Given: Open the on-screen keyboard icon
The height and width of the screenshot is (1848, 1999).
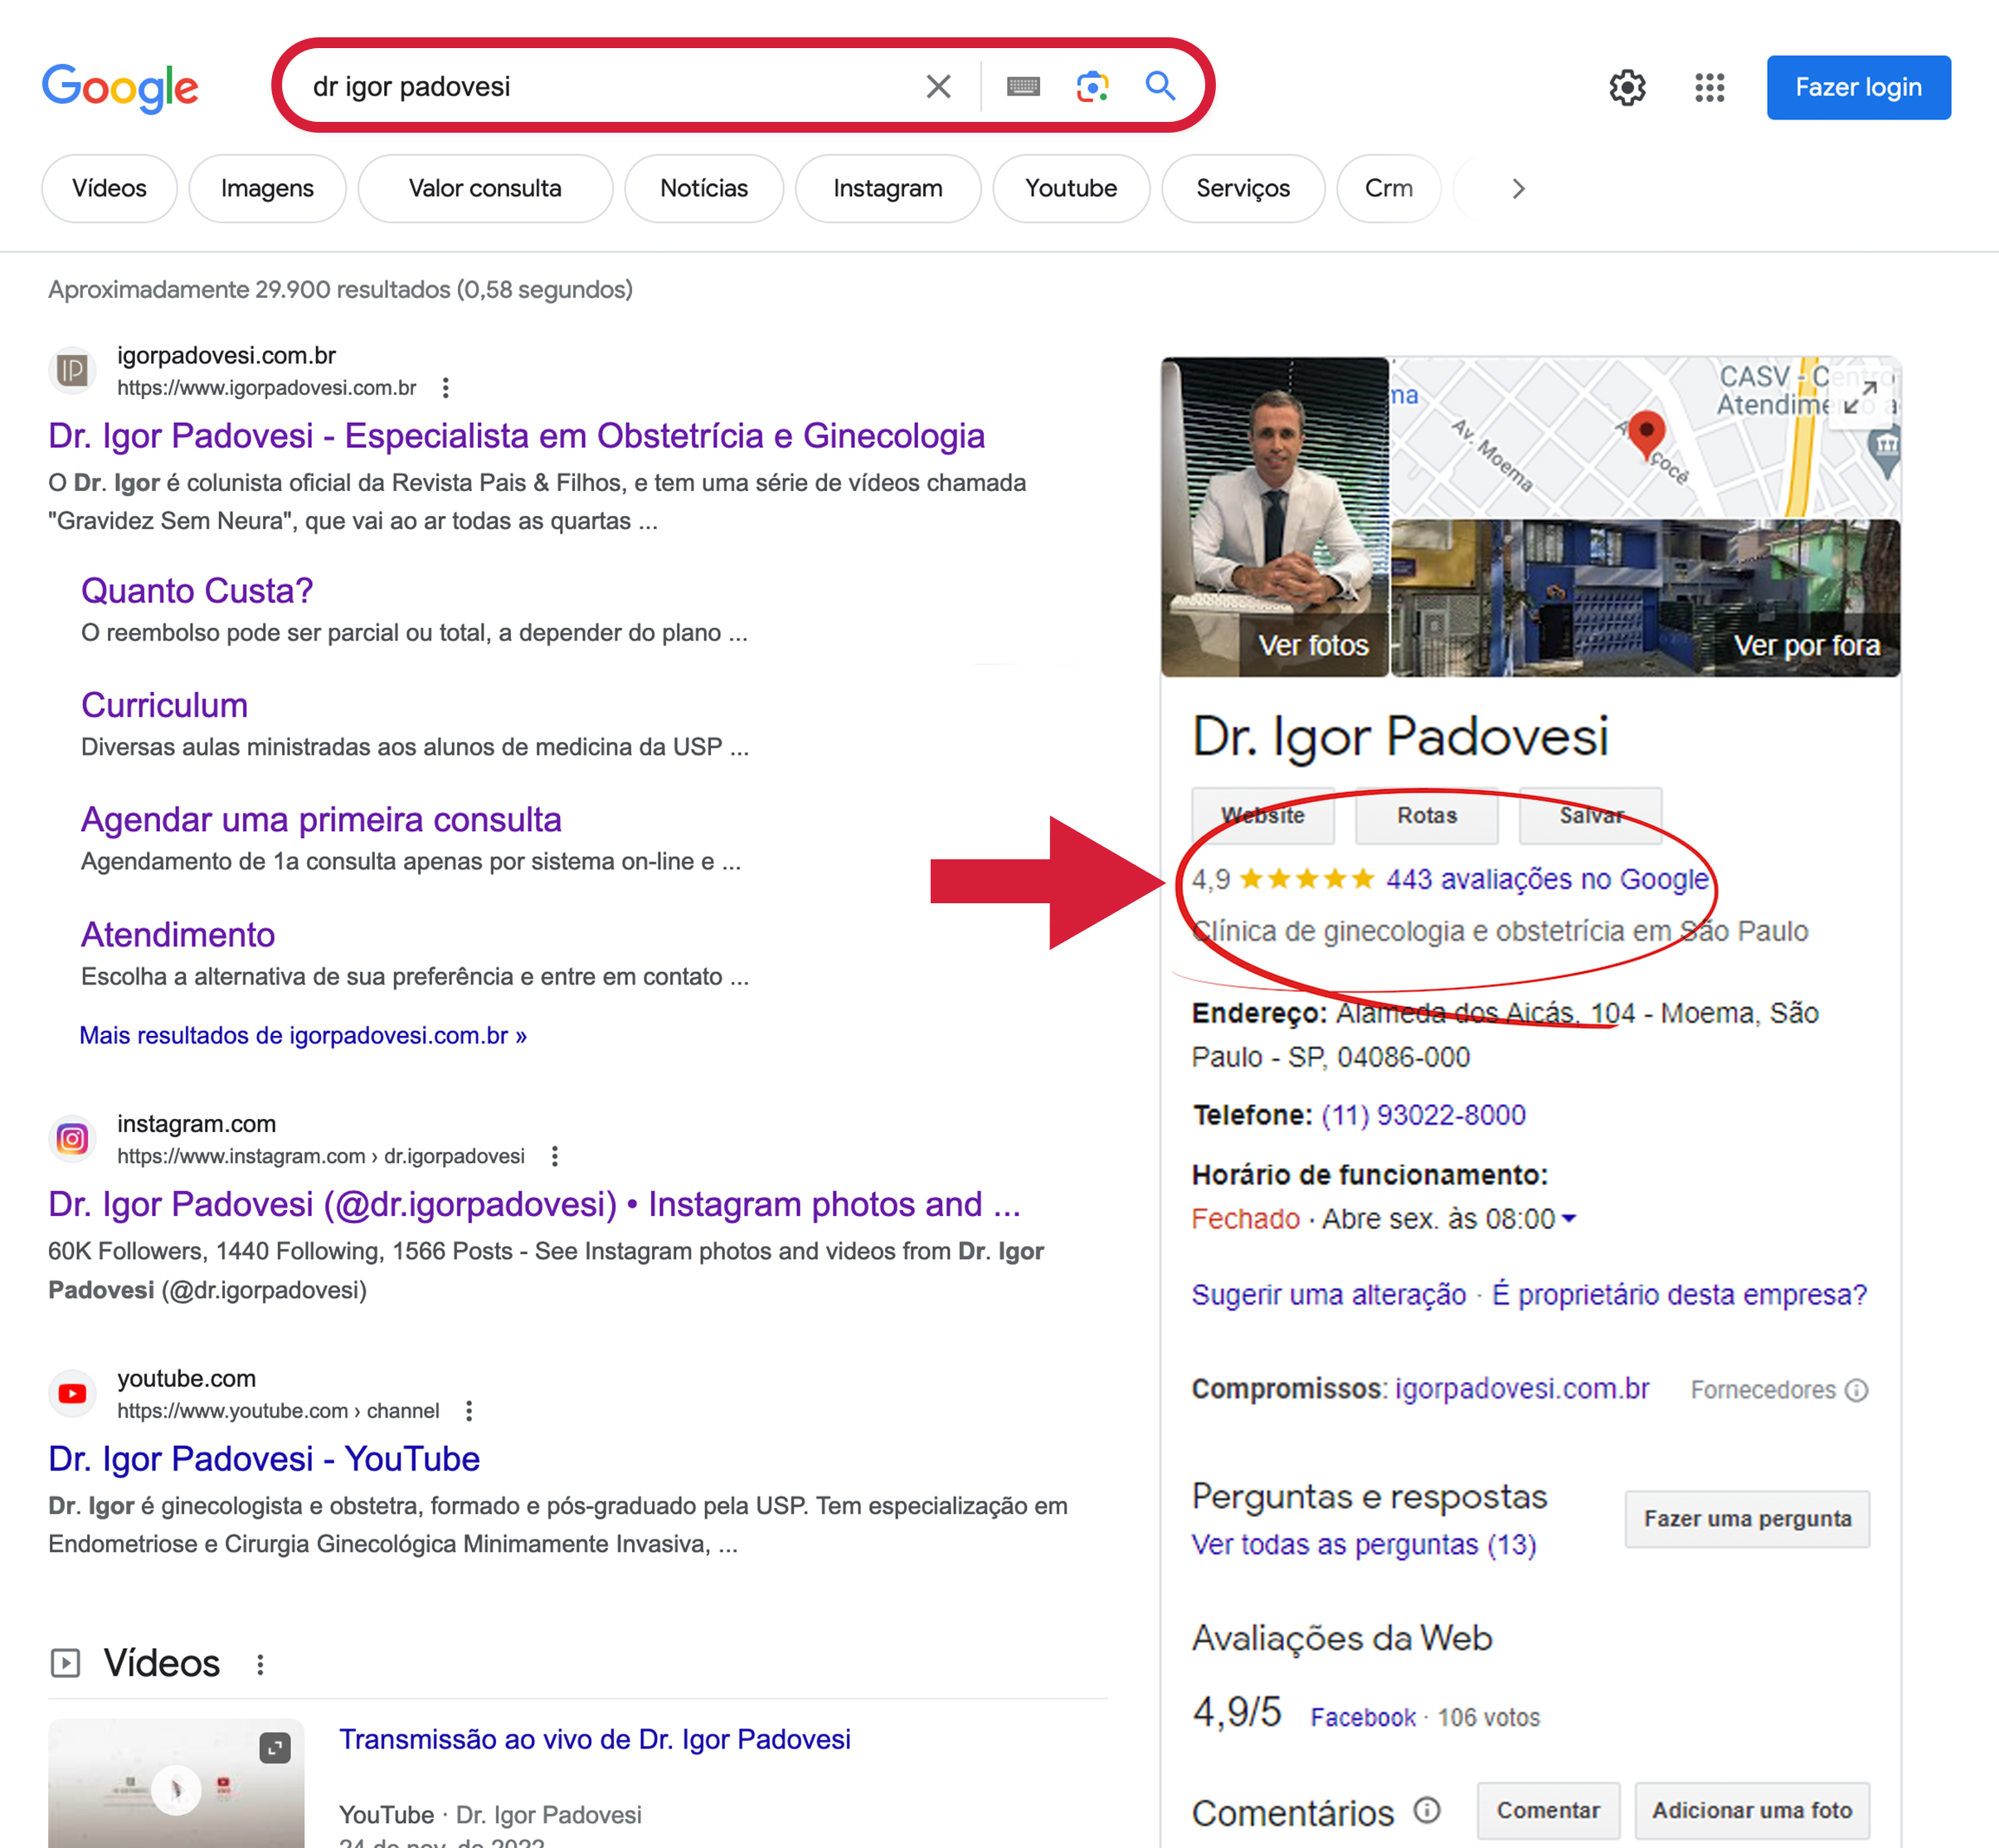Looking at the screenshot, I should [1023, 86].
